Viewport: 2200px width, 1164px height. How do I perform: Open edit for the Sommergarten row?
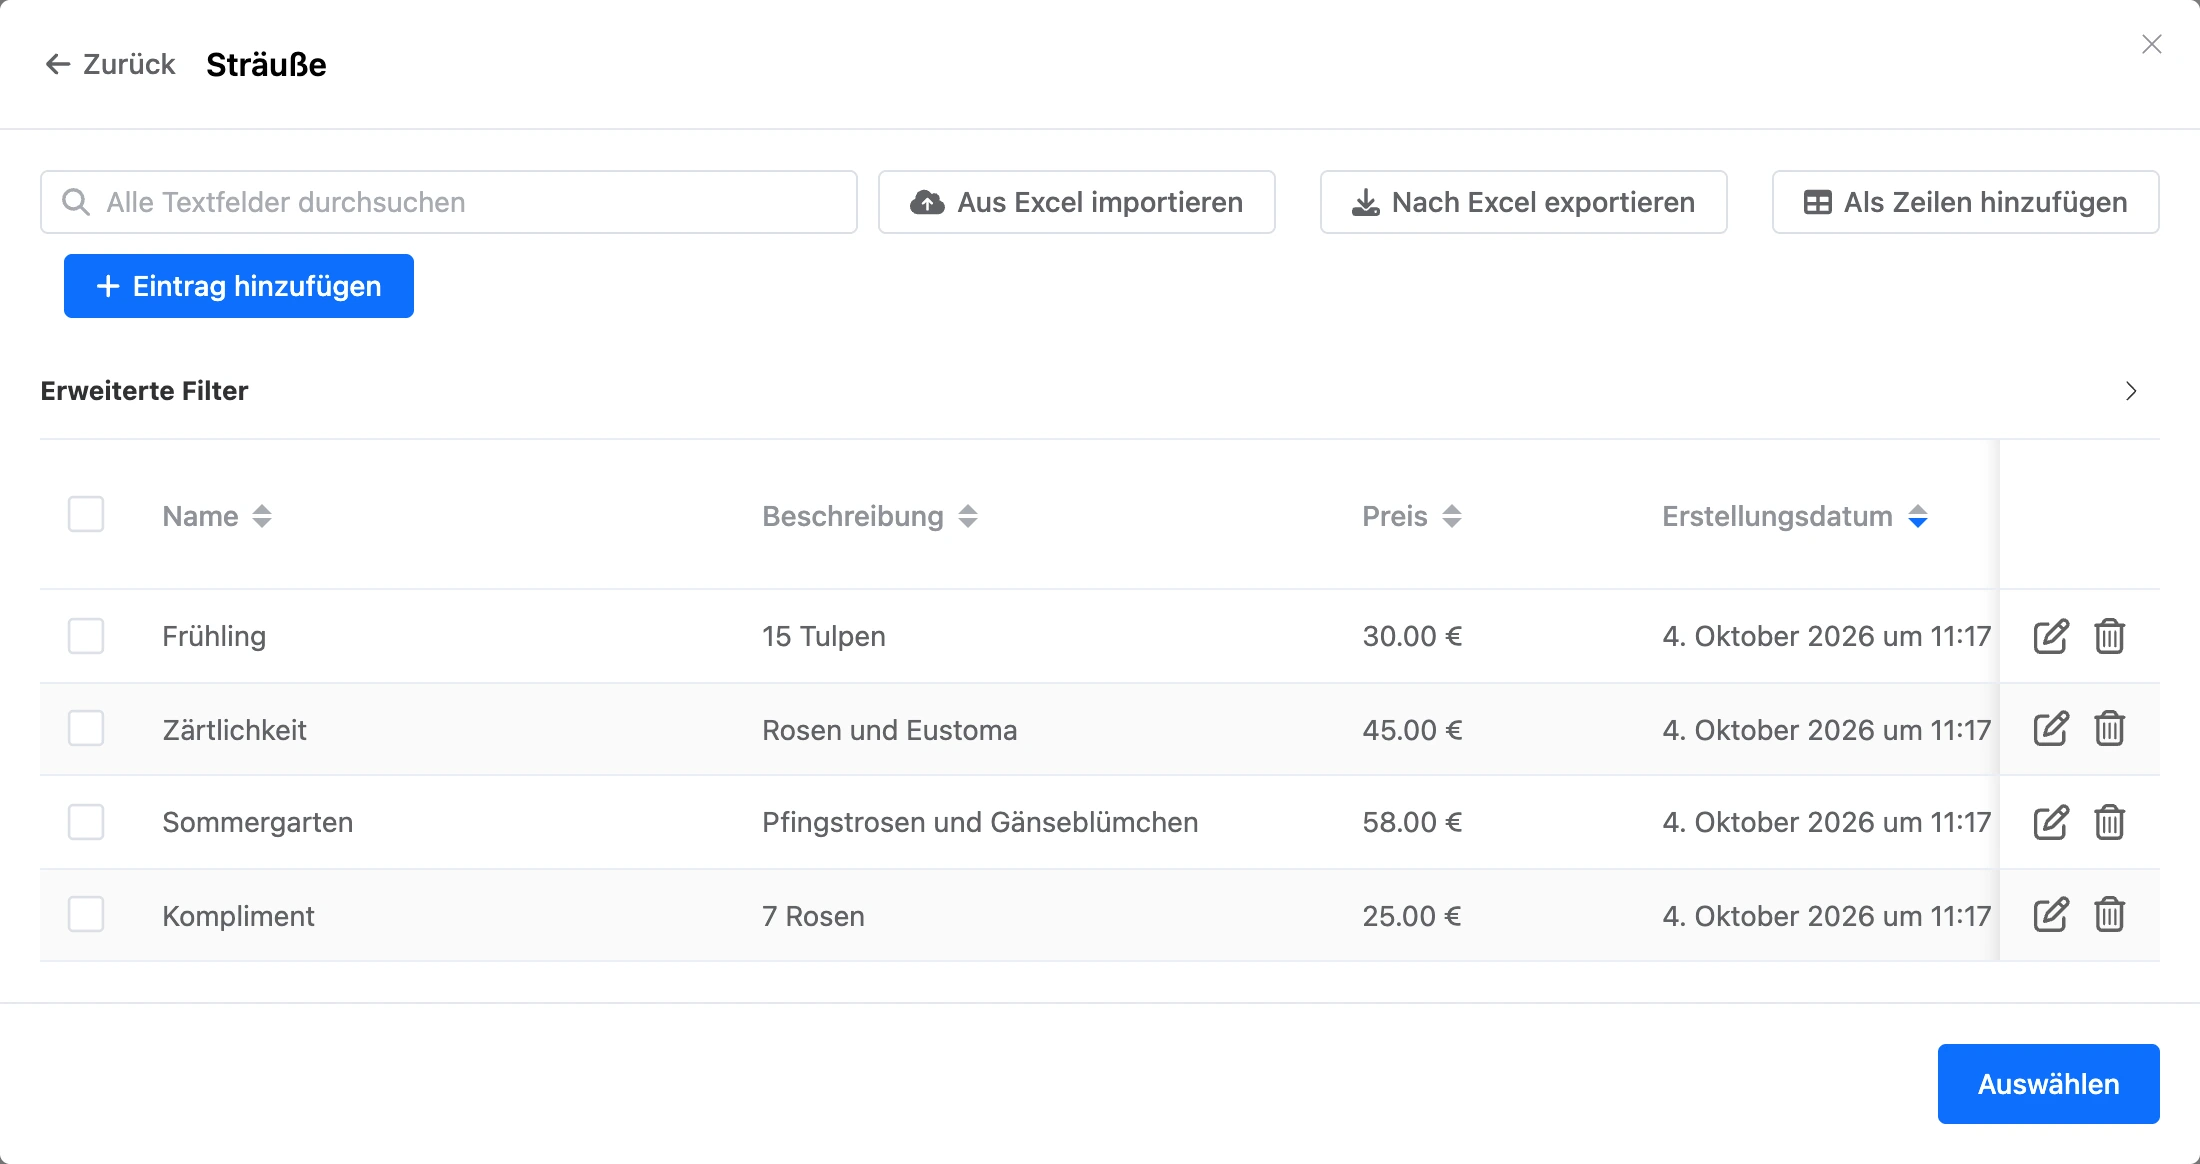2050,822
